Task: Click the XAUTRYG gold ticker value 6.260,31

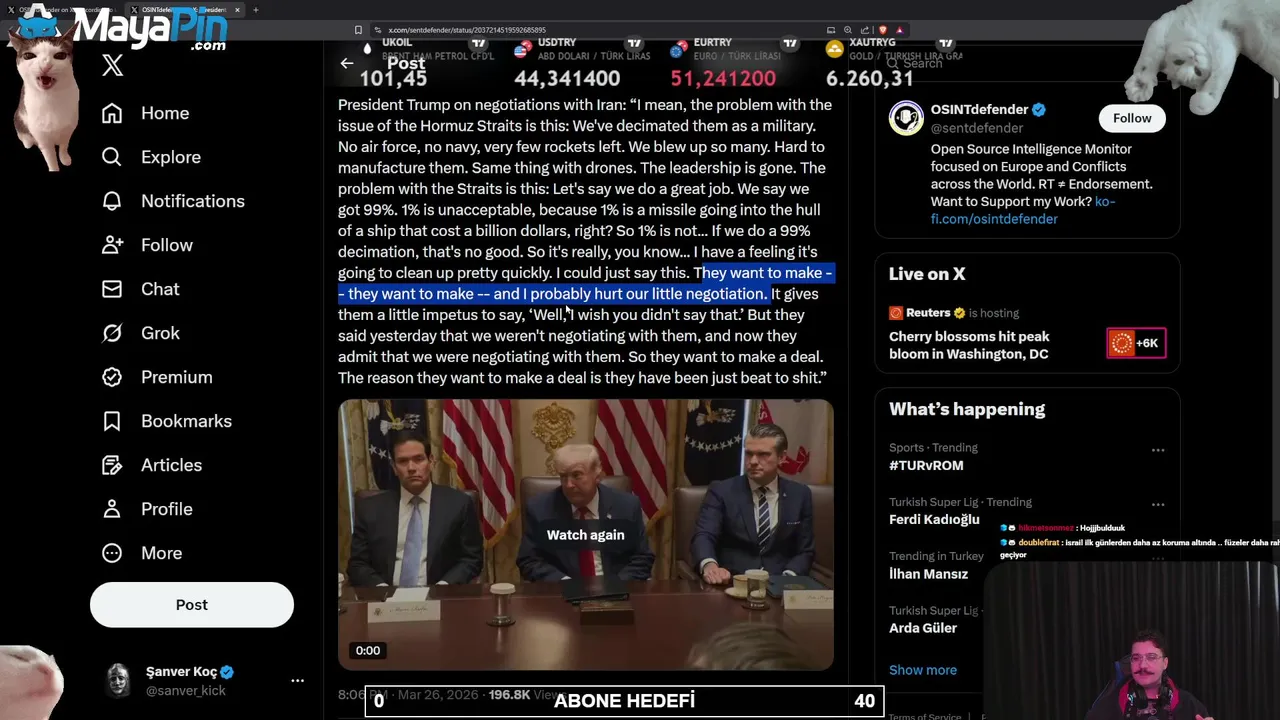Action: click(x=870, y=78)
